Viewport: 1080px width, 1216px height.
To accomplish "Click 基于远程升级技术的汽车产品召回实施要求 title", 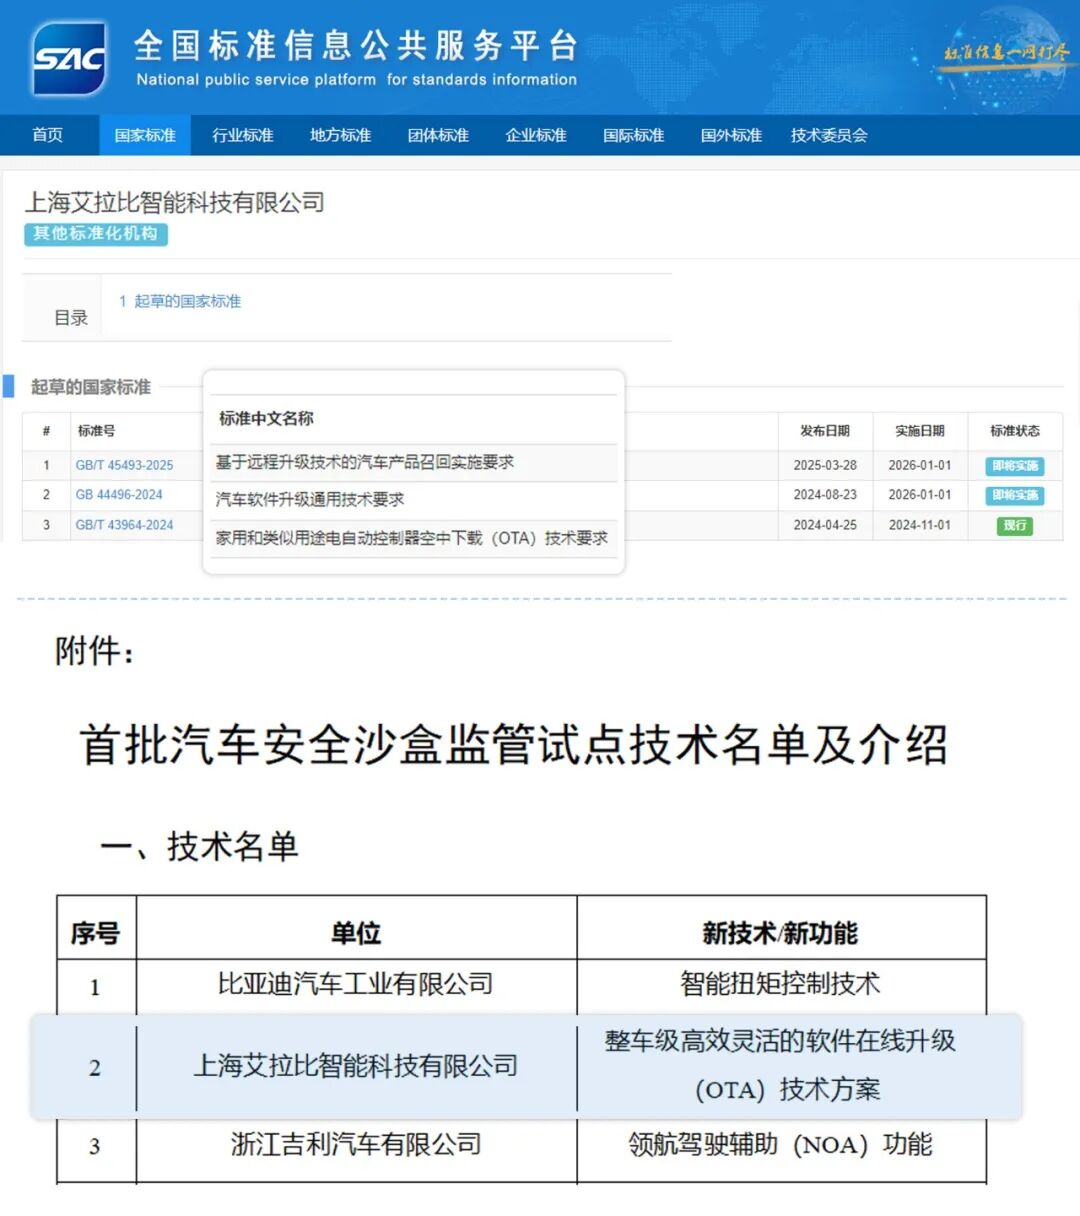I will click(365, 462).
